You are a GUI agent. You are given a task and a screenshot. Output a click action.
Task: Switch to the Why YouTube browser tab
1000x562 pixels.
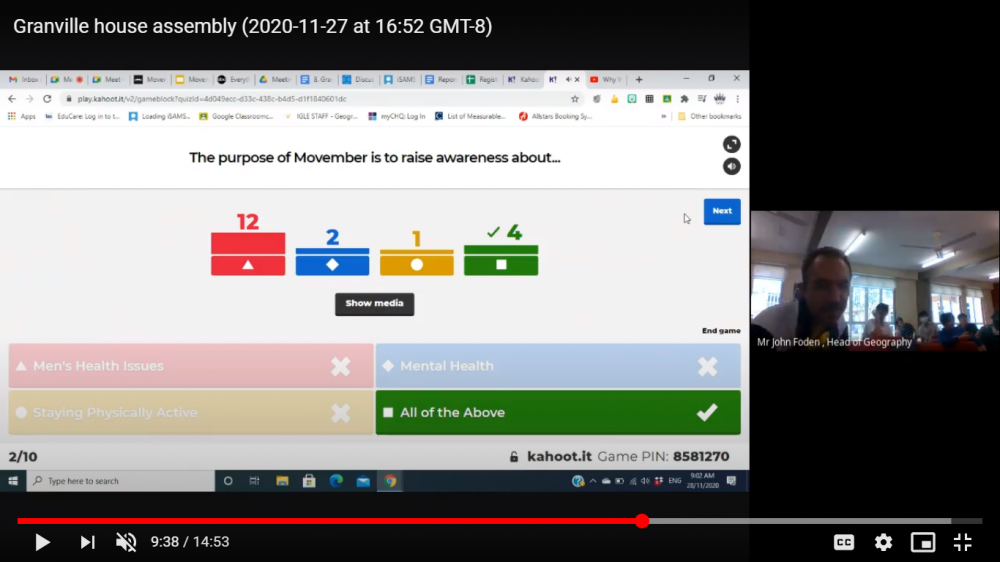pos(606,80)
